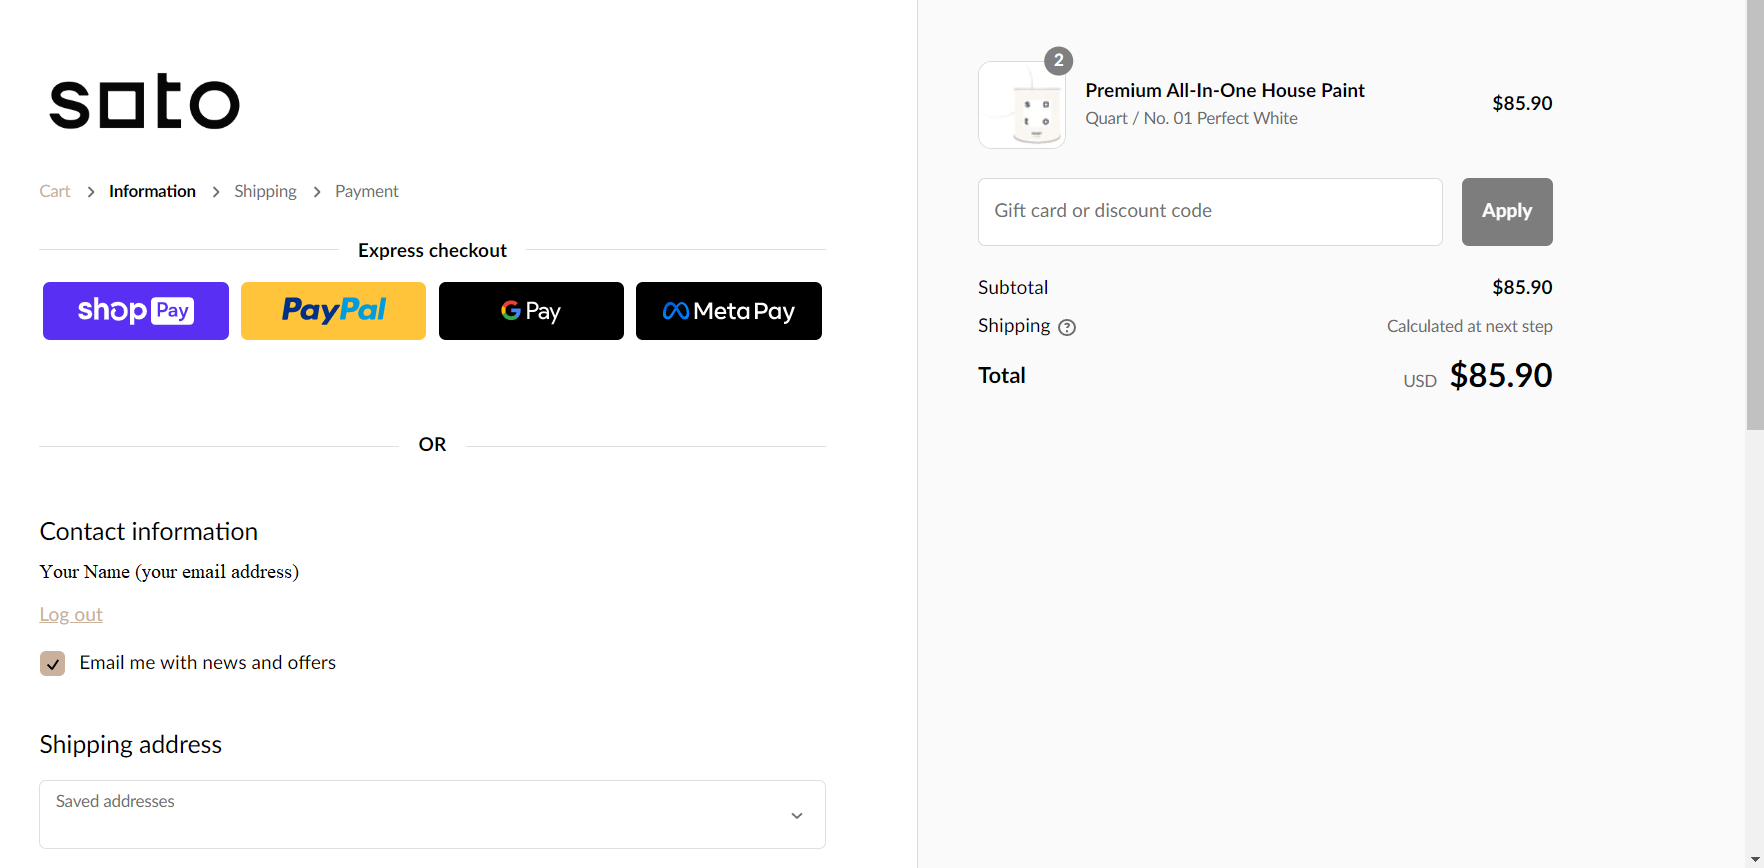Click the shipping help question-mark icon
The image size is (1764, 868).
pos(1067,327)
